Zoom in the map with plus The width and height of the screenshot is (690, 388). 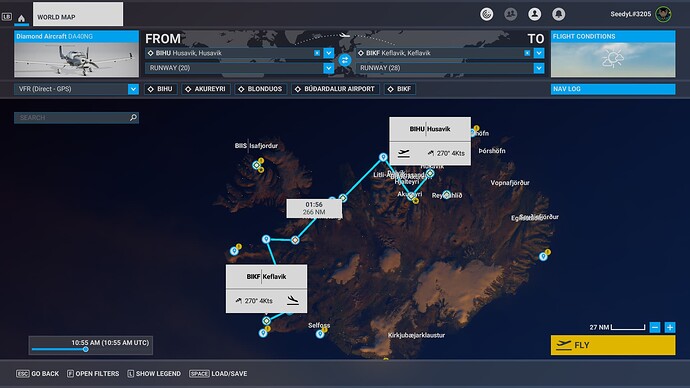coord(670,327)
